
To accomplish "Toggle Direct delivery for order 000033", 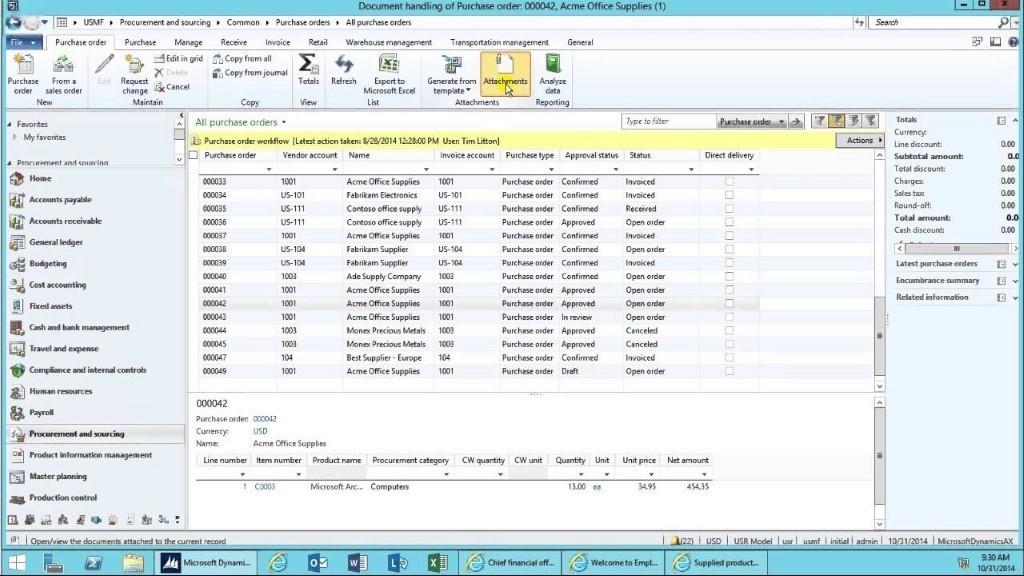I will coord(729,182).
